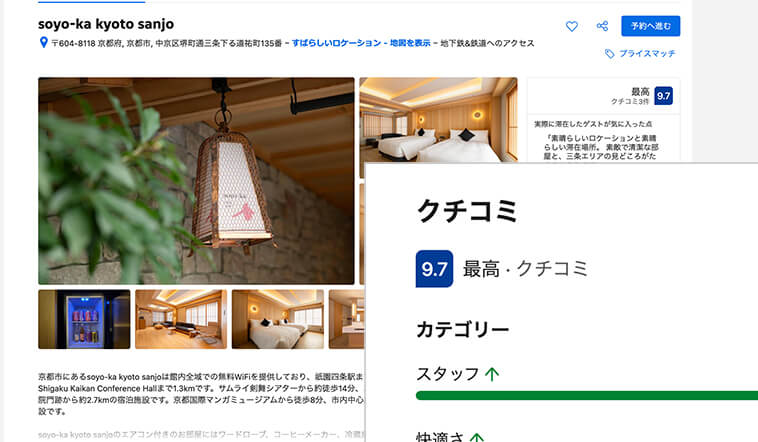
Task: Click the large 9.7 badge in クチコミ panel
Action: coord(434,269)
